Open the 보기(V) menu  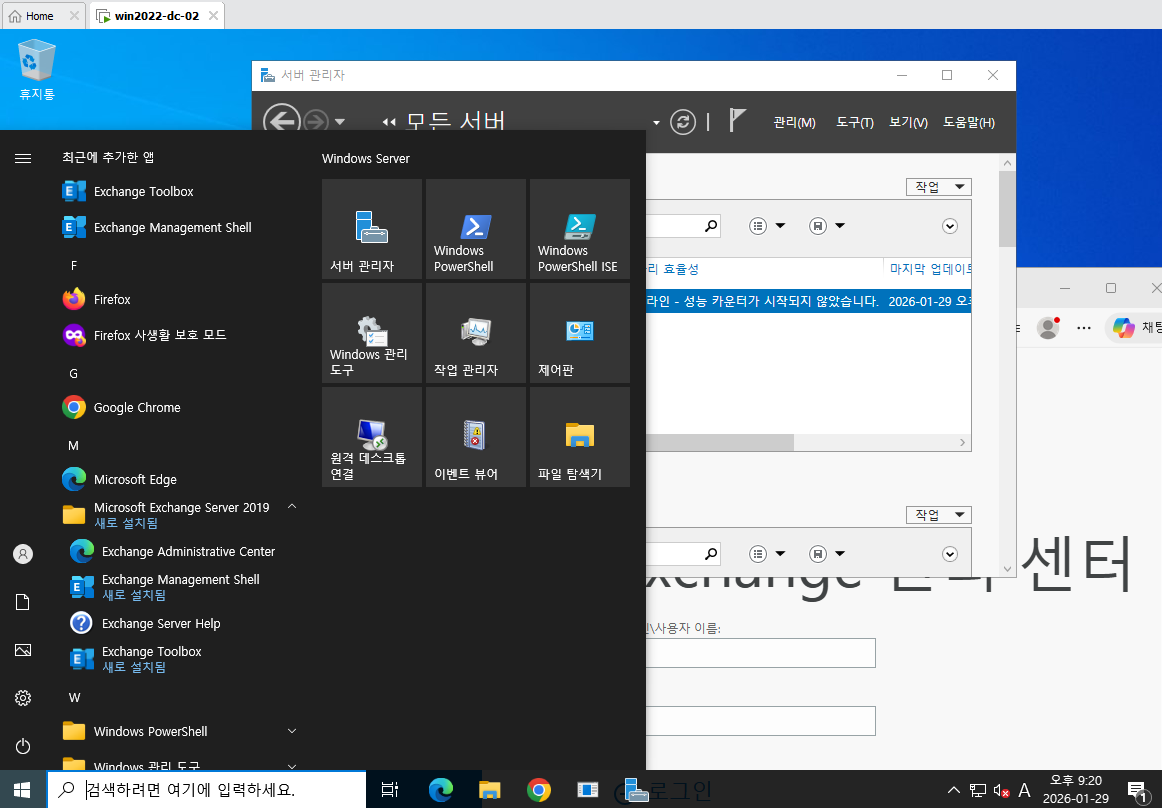[908, 122]
